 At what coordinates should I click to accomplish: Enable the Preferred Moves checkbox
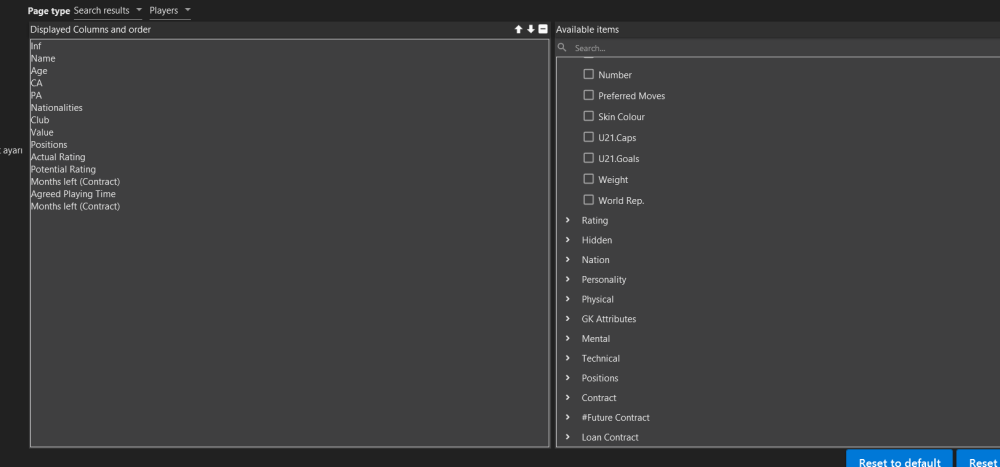589,96
